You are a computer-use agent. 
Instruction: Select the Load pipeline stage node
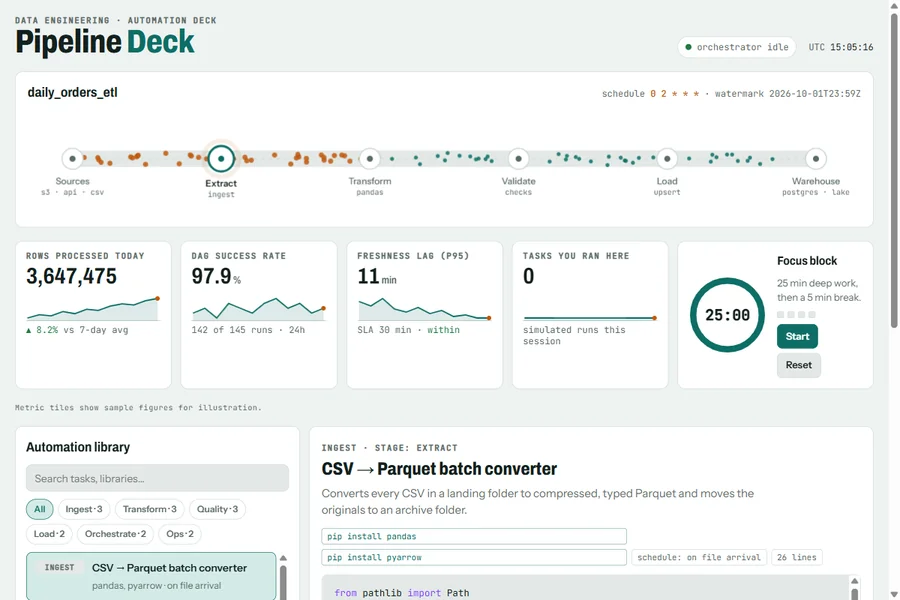point(667,158)
